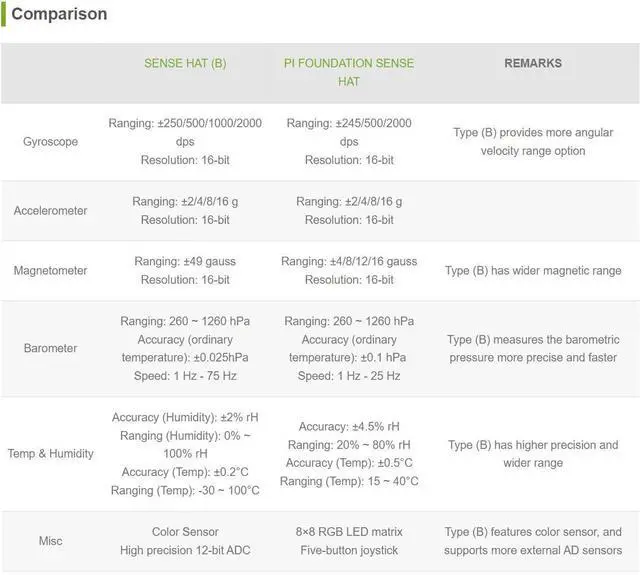Select the Magnetometer row label

tap(50, 271)
